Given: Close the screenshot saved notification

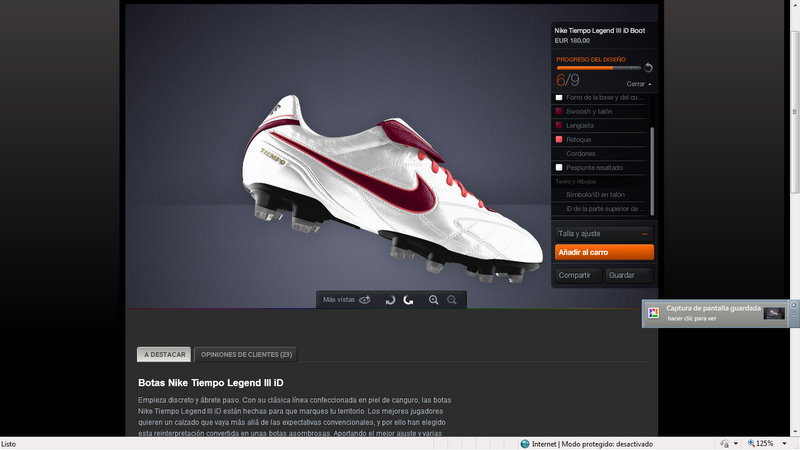Looking at the screenshot, I should coord(793,305).
